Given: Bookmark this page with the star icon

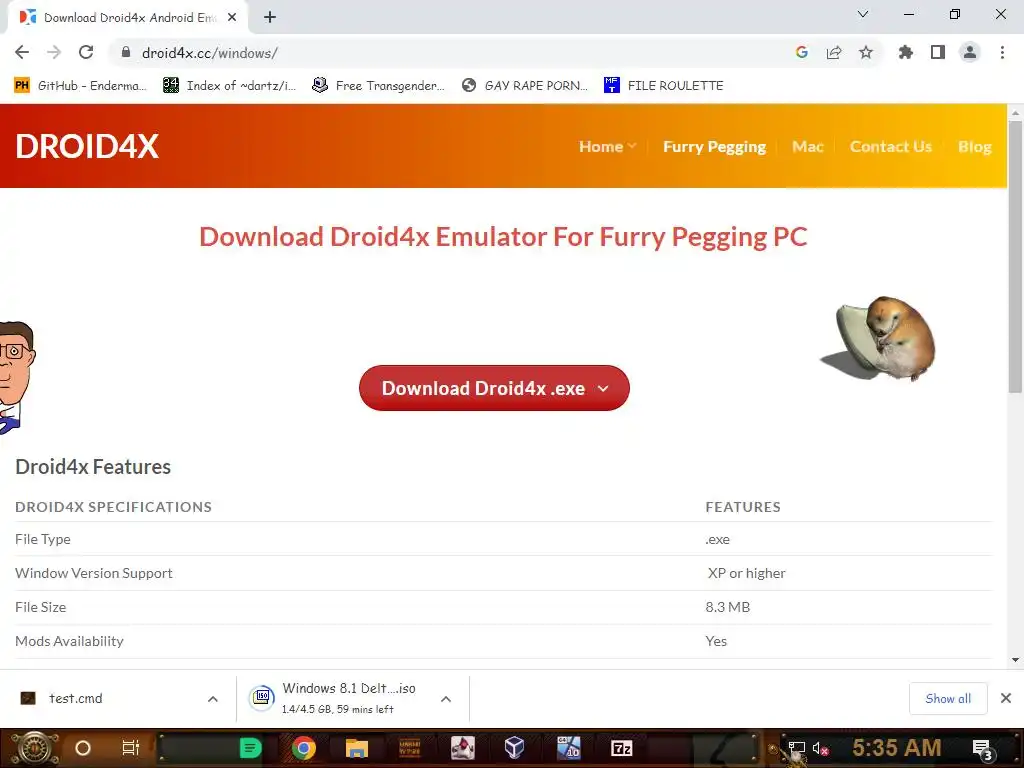Looking at the screenshot, I should click(x=866, y=52).
